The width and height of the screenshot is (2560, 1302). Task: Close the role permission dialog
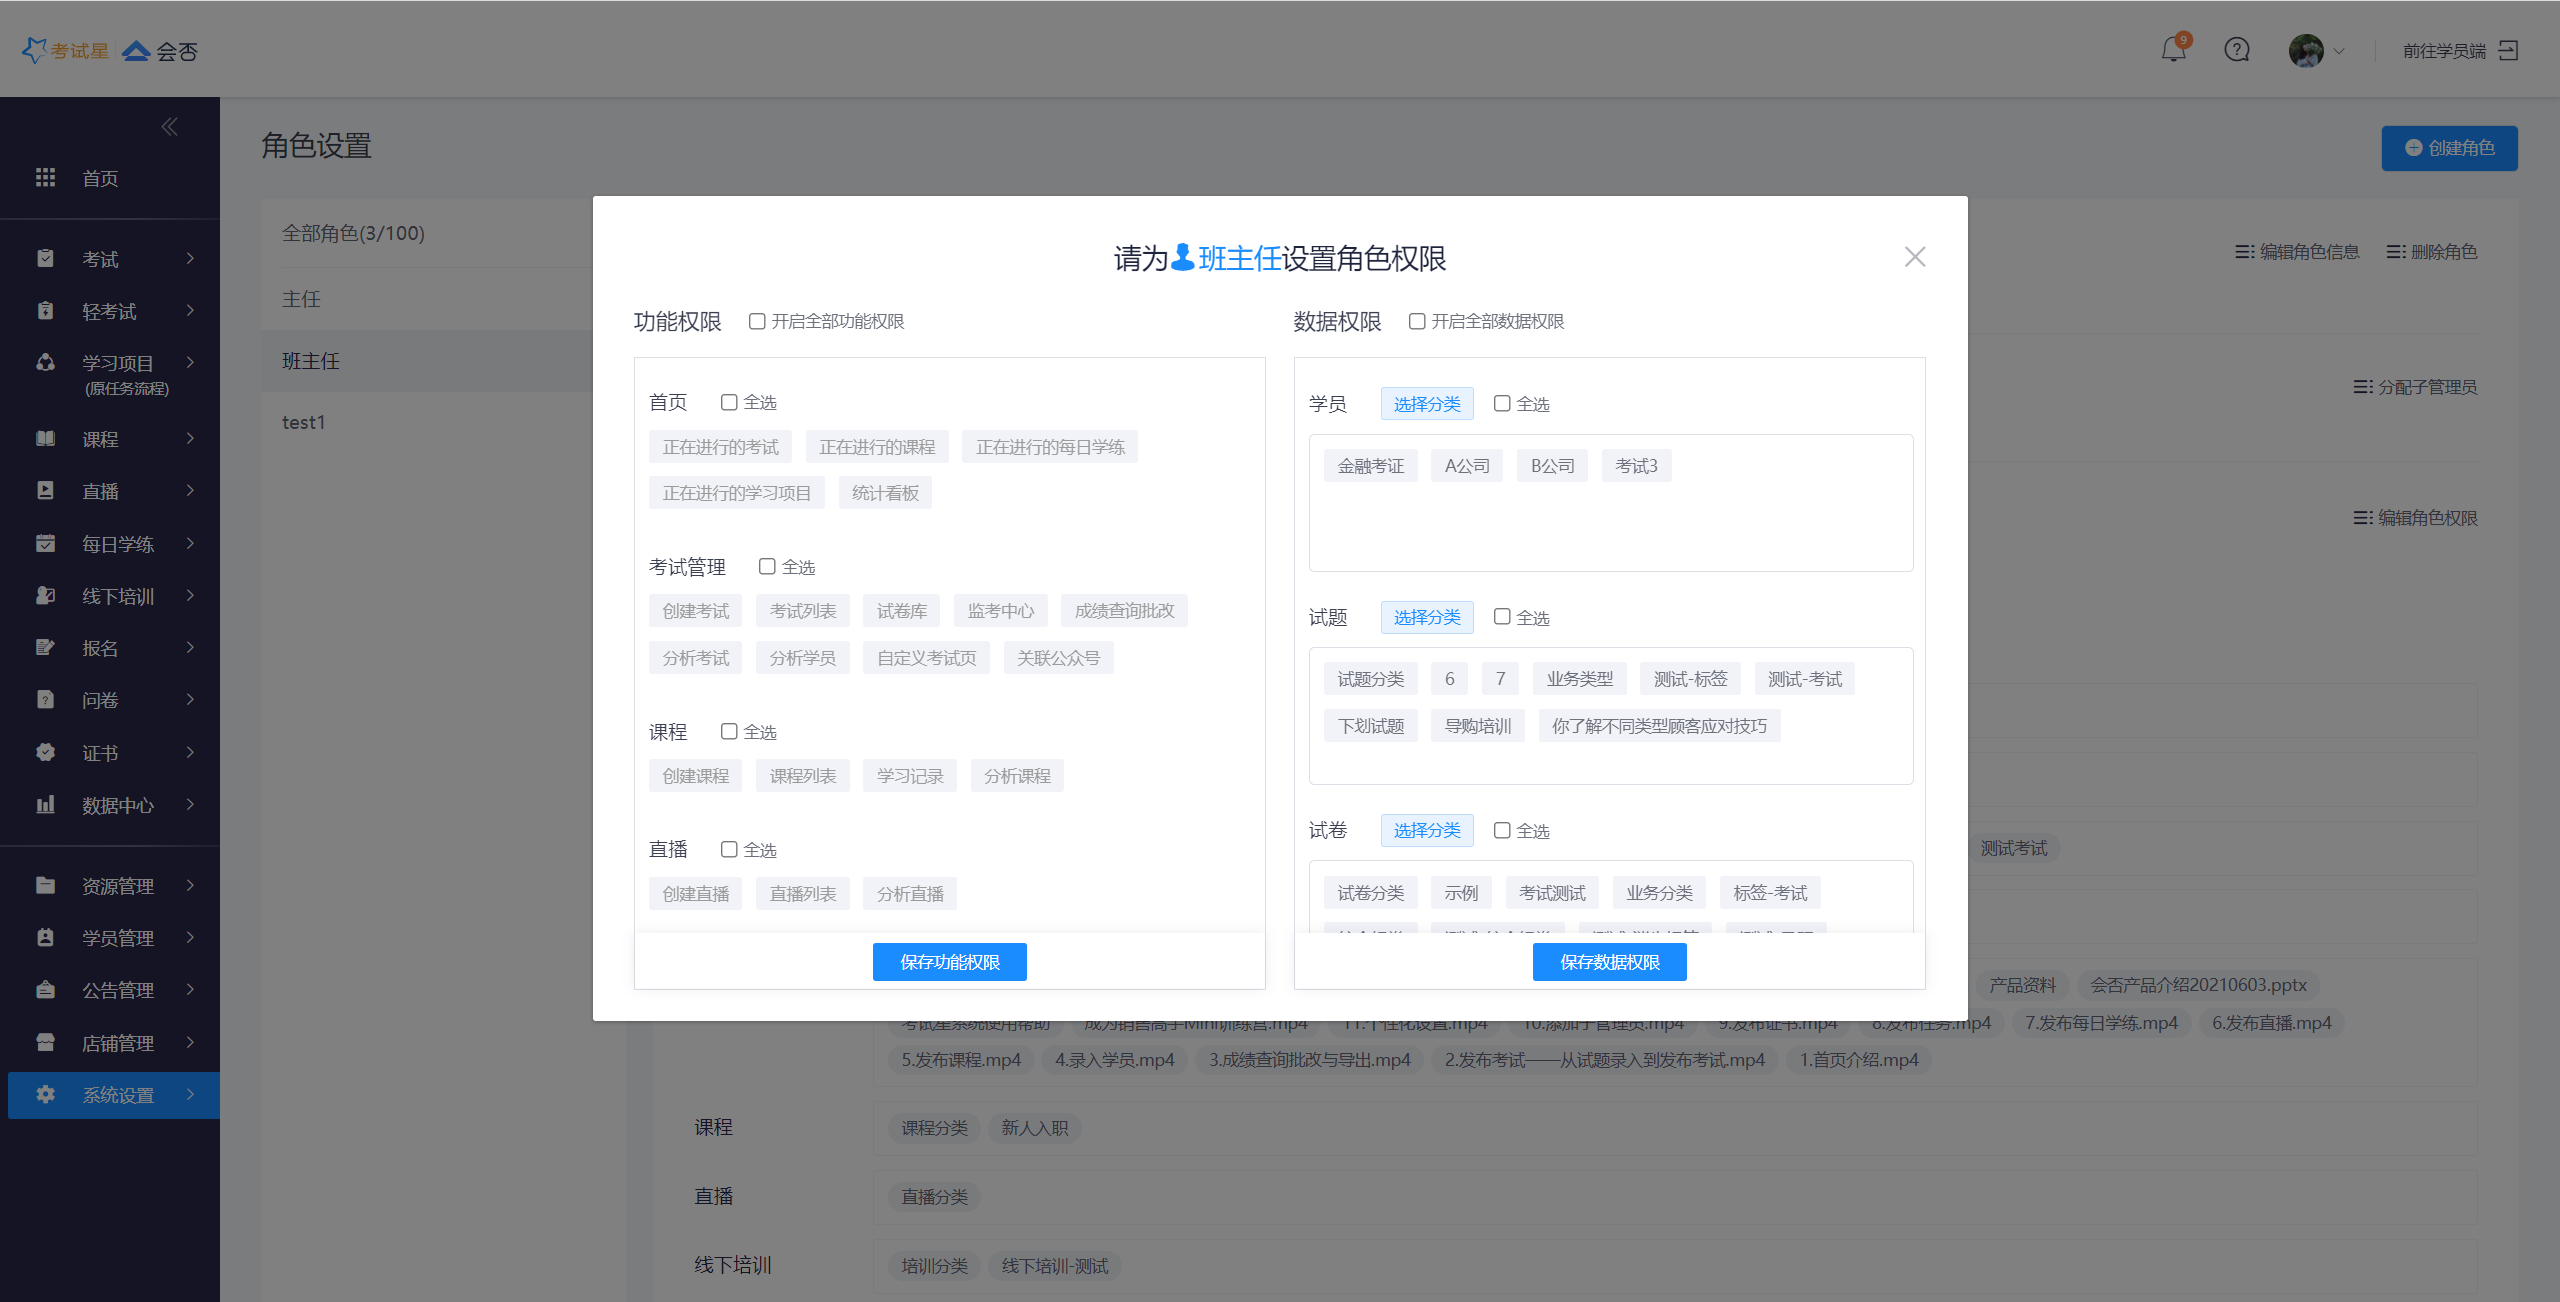click(x=1914, y=257)
